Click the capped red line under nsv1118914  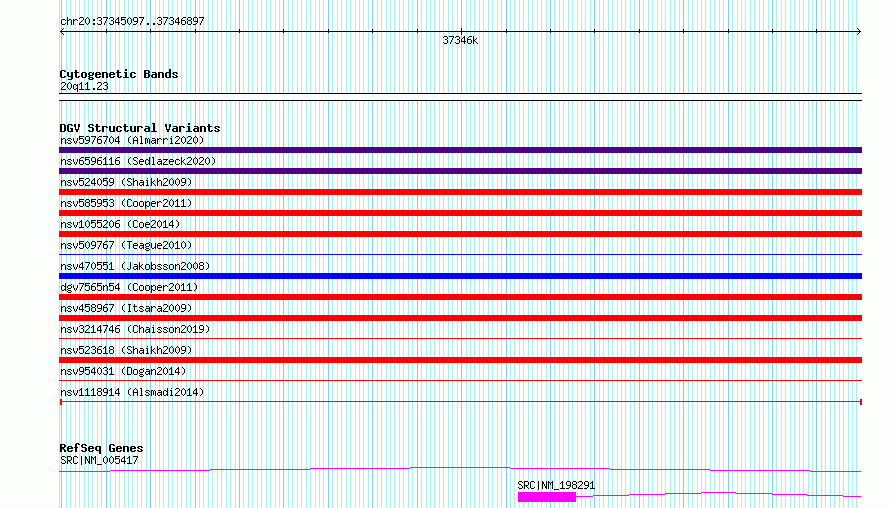(x=460, y=402)
